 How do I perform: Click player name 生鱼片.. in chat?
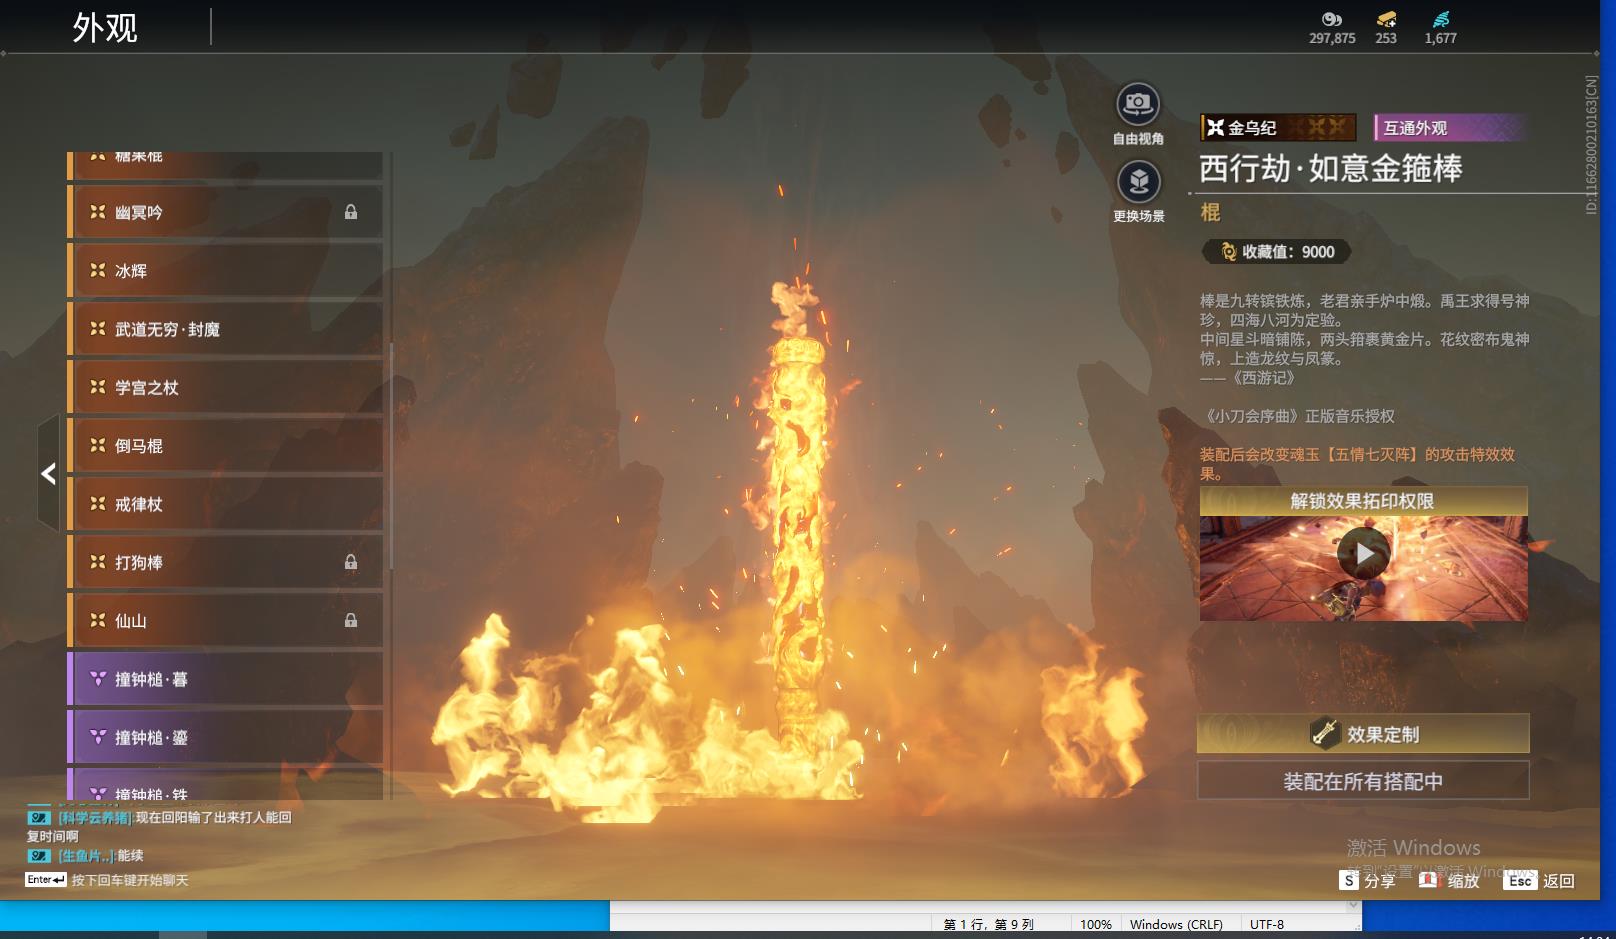(x=86, y=855)
